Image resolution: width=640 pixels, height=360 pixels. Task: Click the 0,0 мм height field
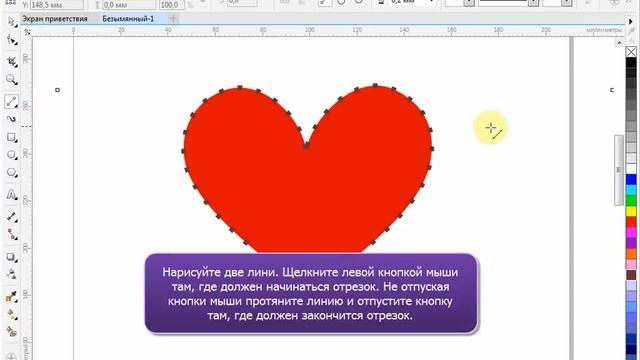pyautogui.click(x=128, y=5)
